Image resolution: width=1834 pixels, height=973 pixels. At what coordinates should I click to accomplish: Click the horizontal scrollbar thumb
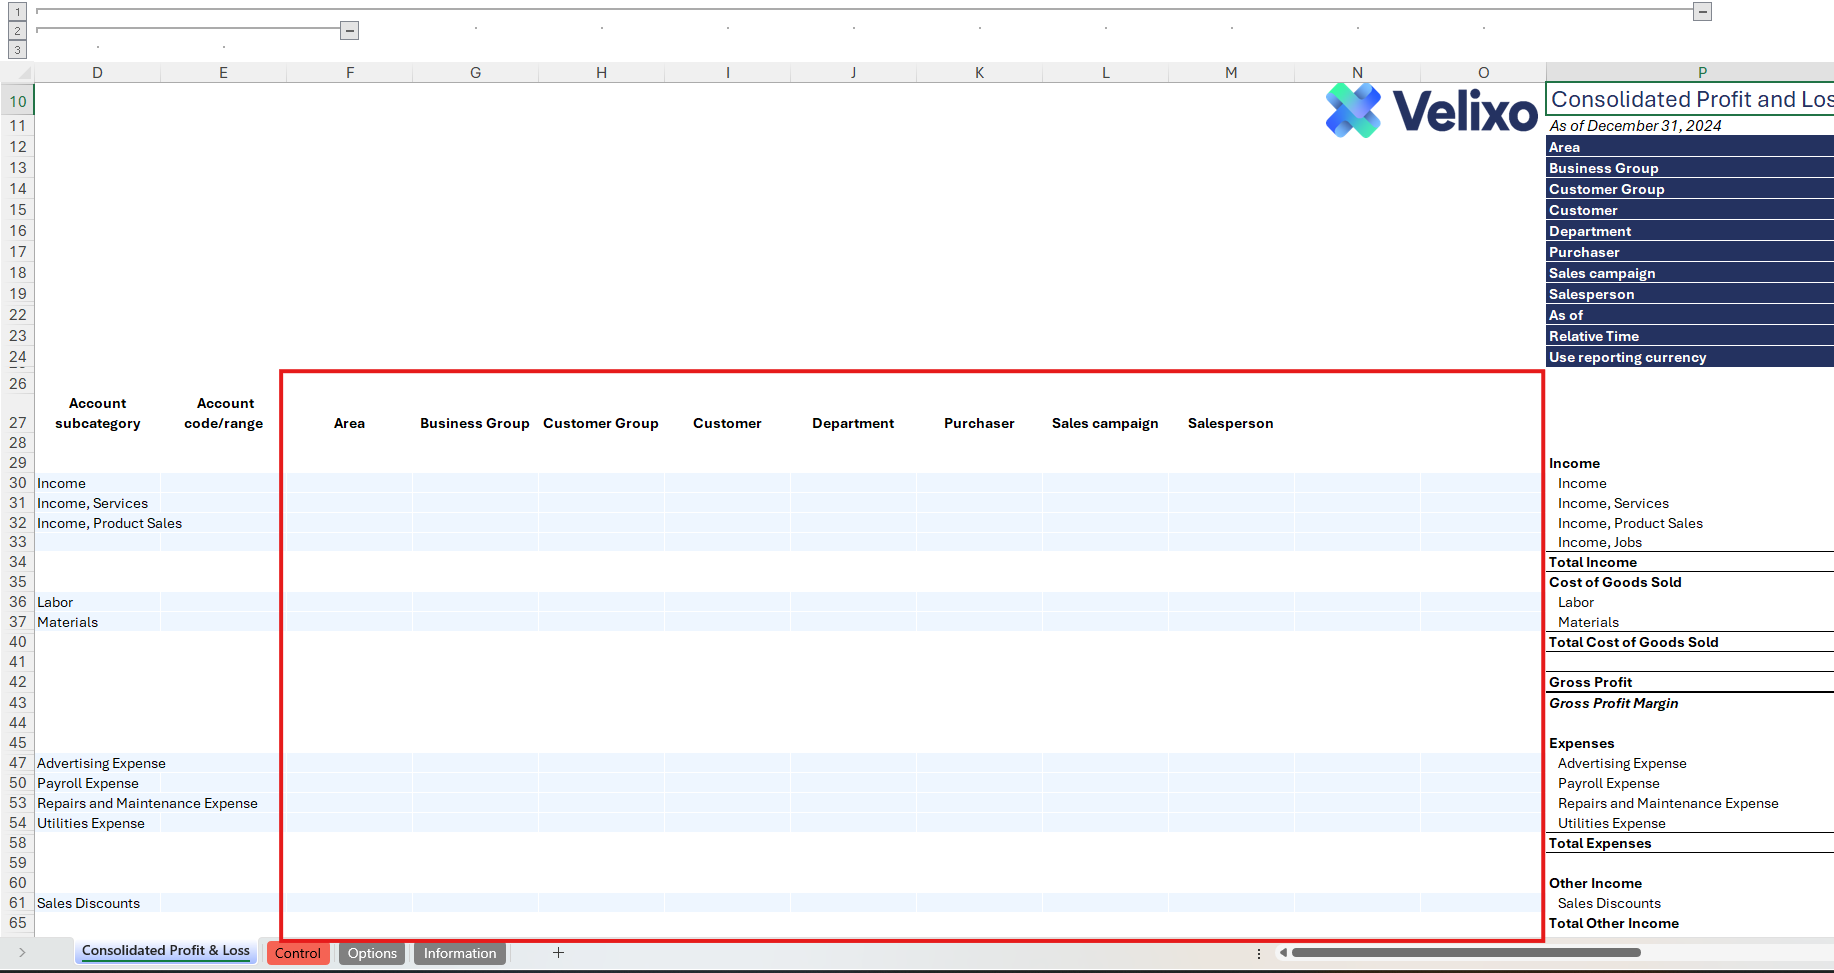tap(1465, 953)
